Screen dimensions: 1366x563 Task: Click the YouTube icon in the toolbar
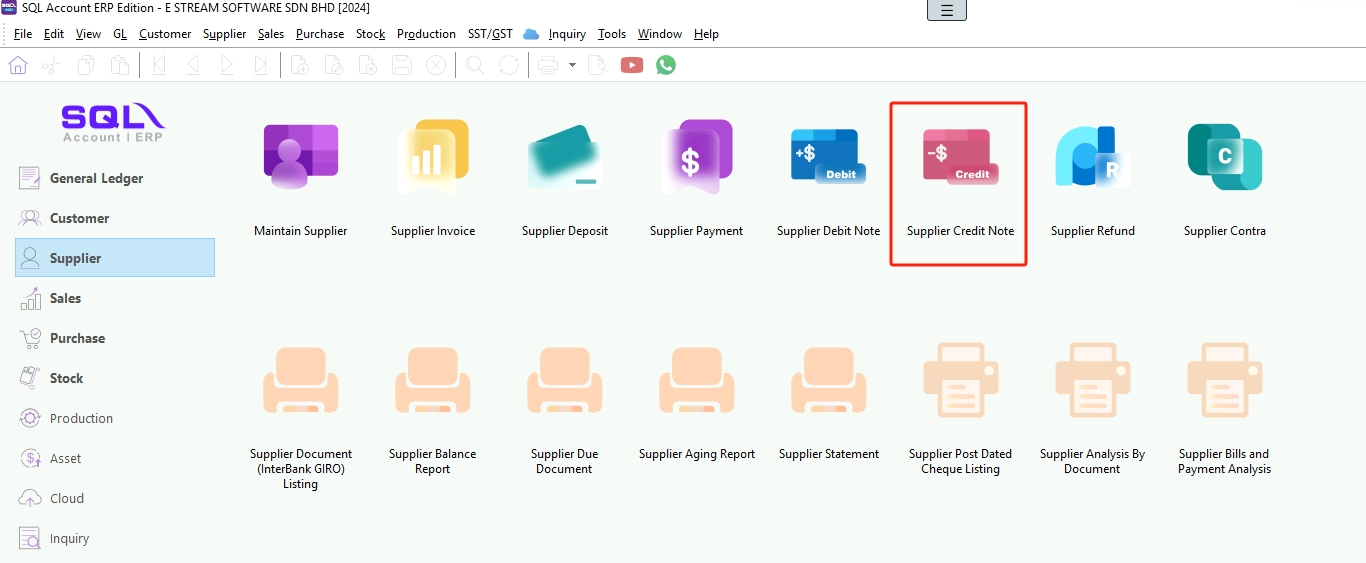tap(632, 65)
